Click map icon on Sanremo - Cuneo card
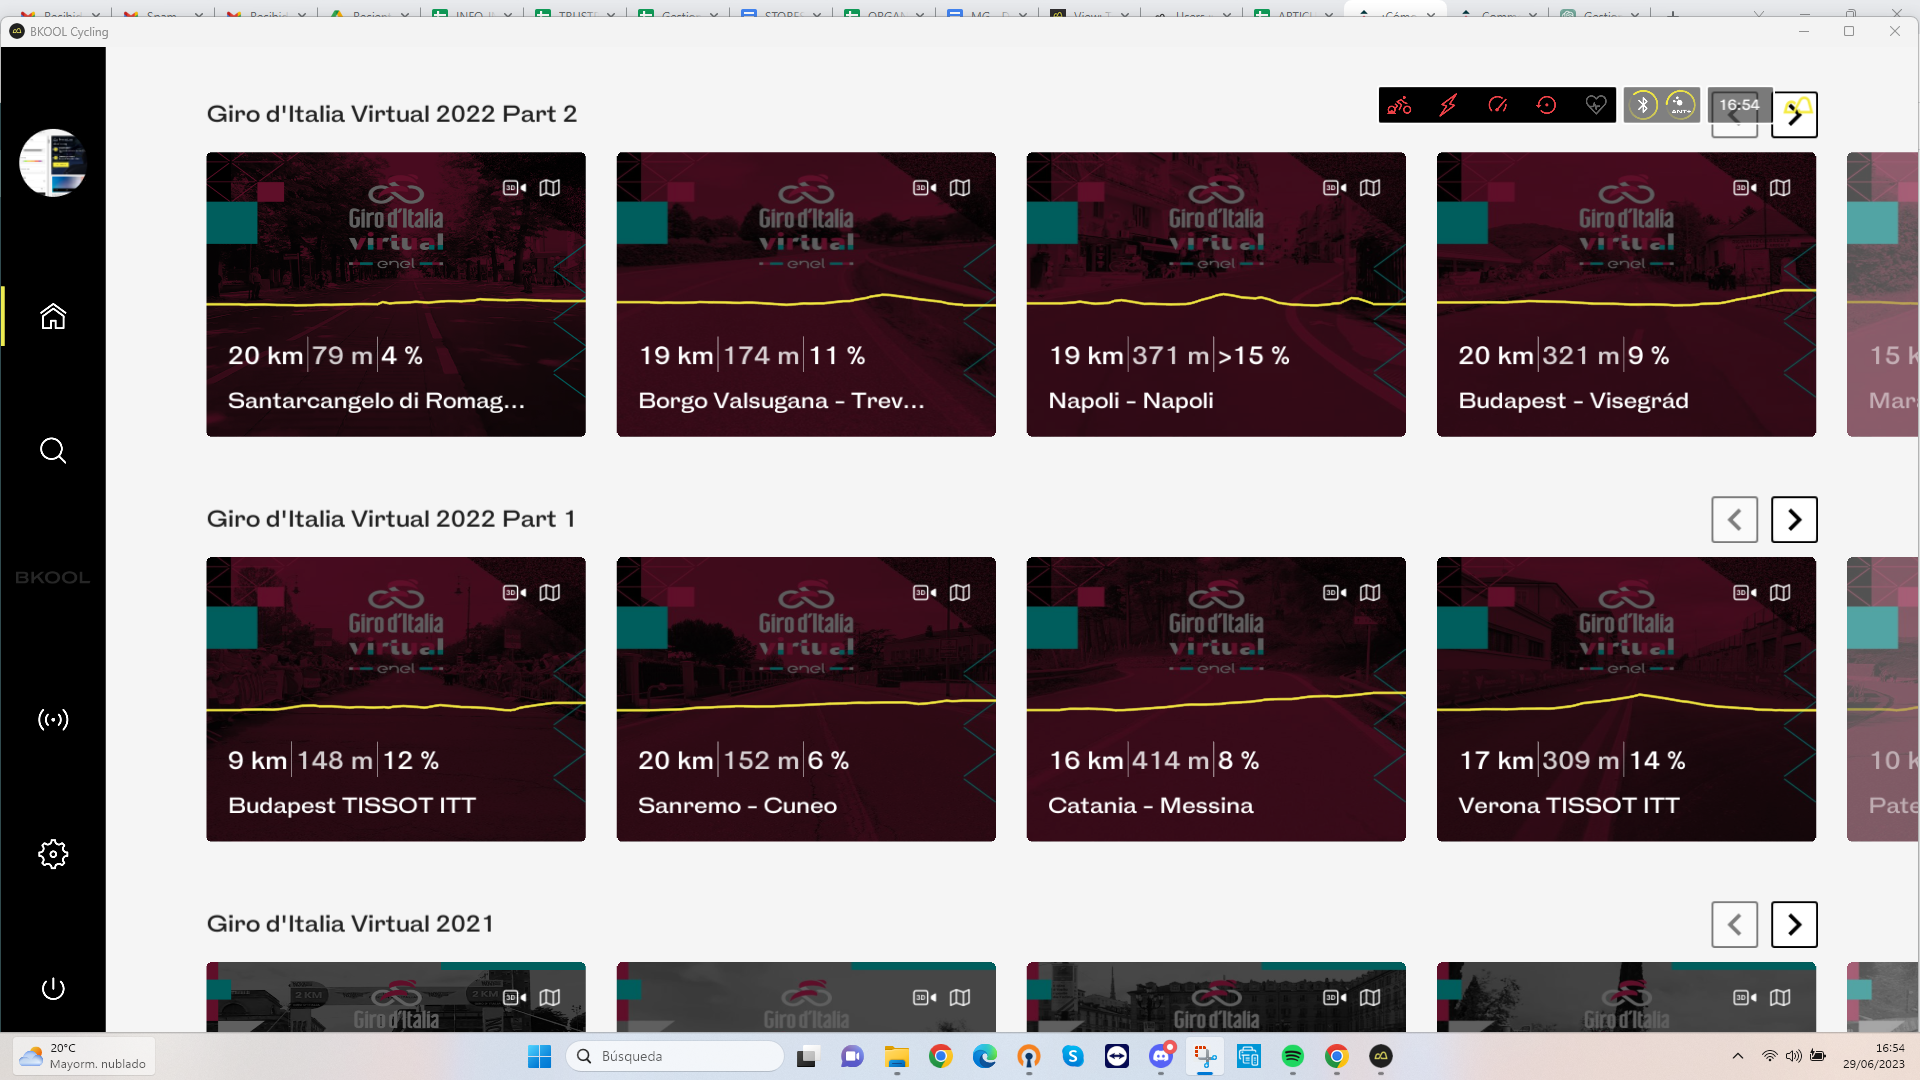Screen dimensions: 1920x1080 point(960,593)
